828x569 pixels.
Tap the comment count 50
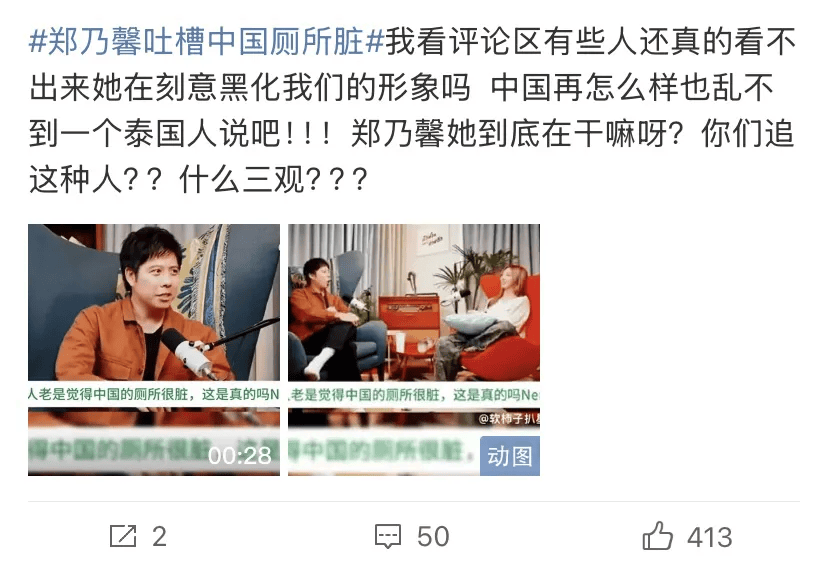pos(433,537)
